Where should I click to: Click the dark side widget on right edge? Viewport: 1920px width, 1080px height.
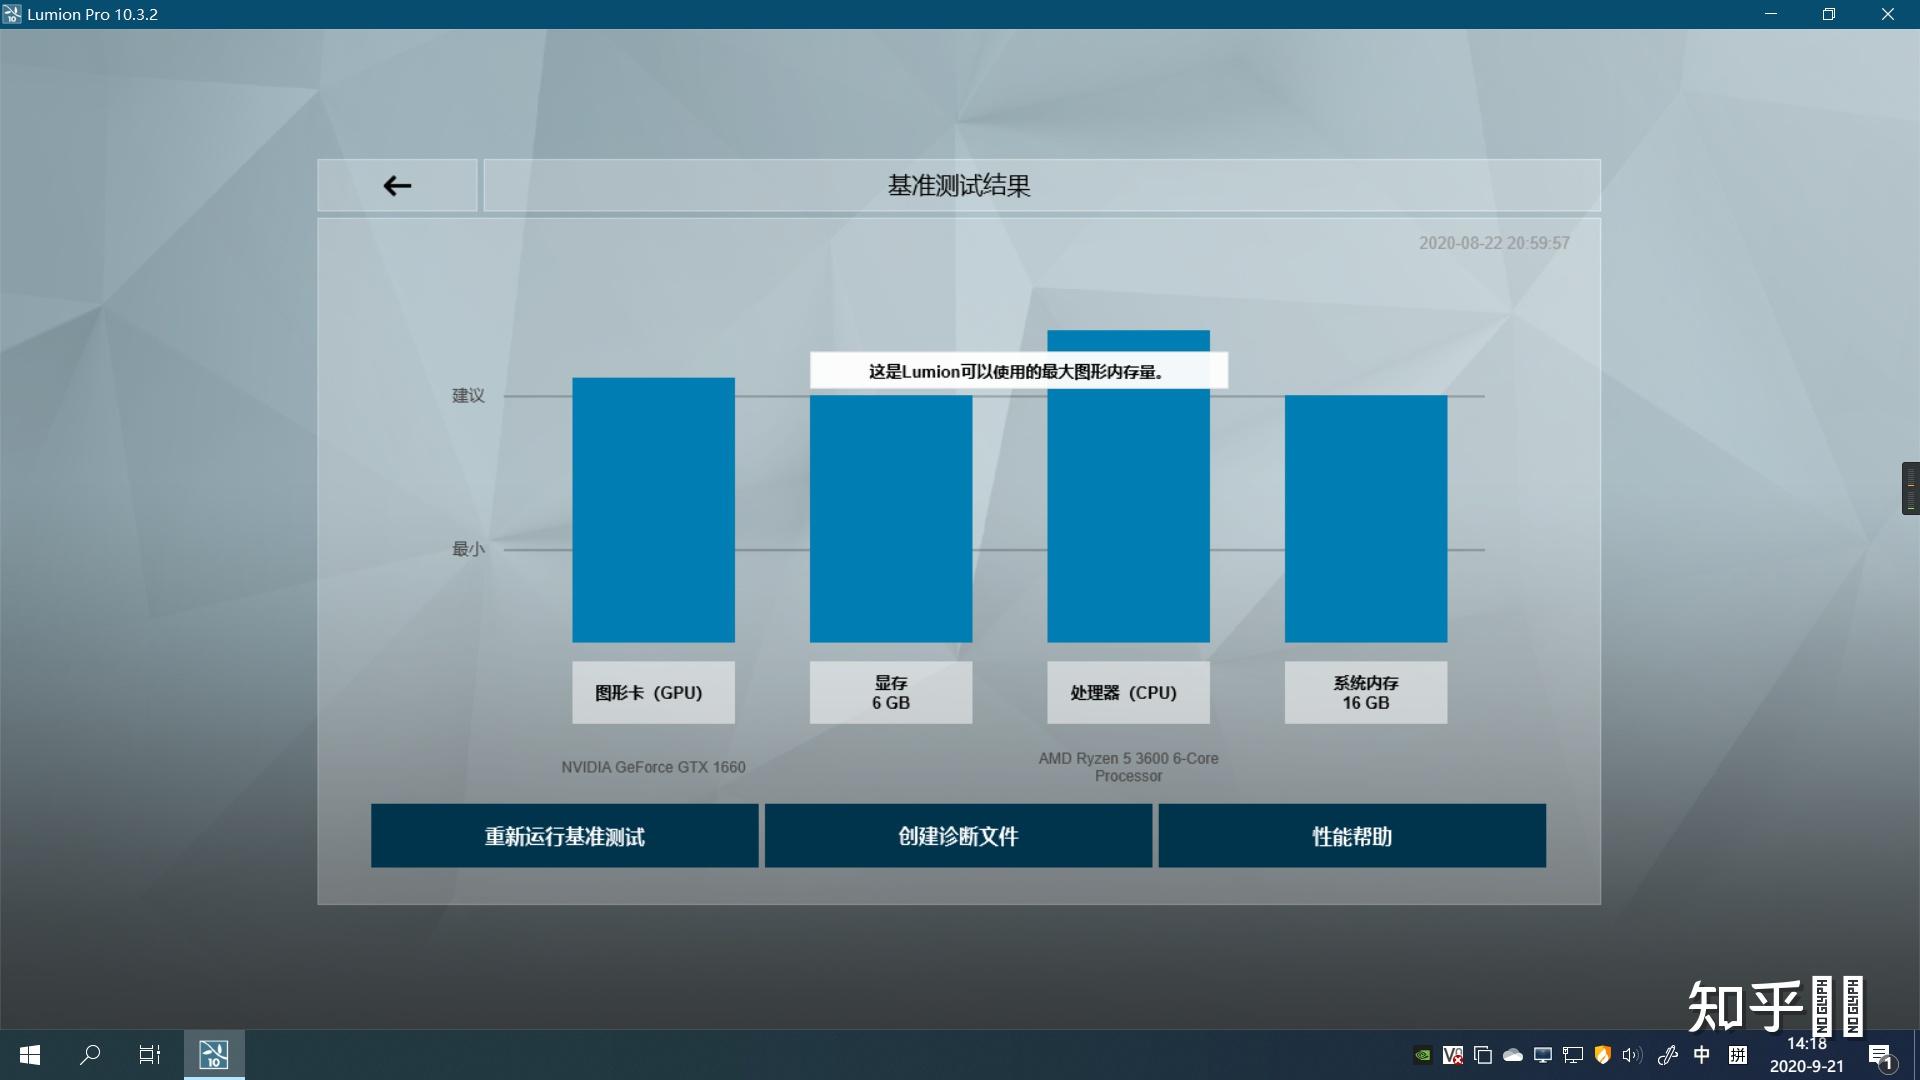click(x=1910, y=488)
